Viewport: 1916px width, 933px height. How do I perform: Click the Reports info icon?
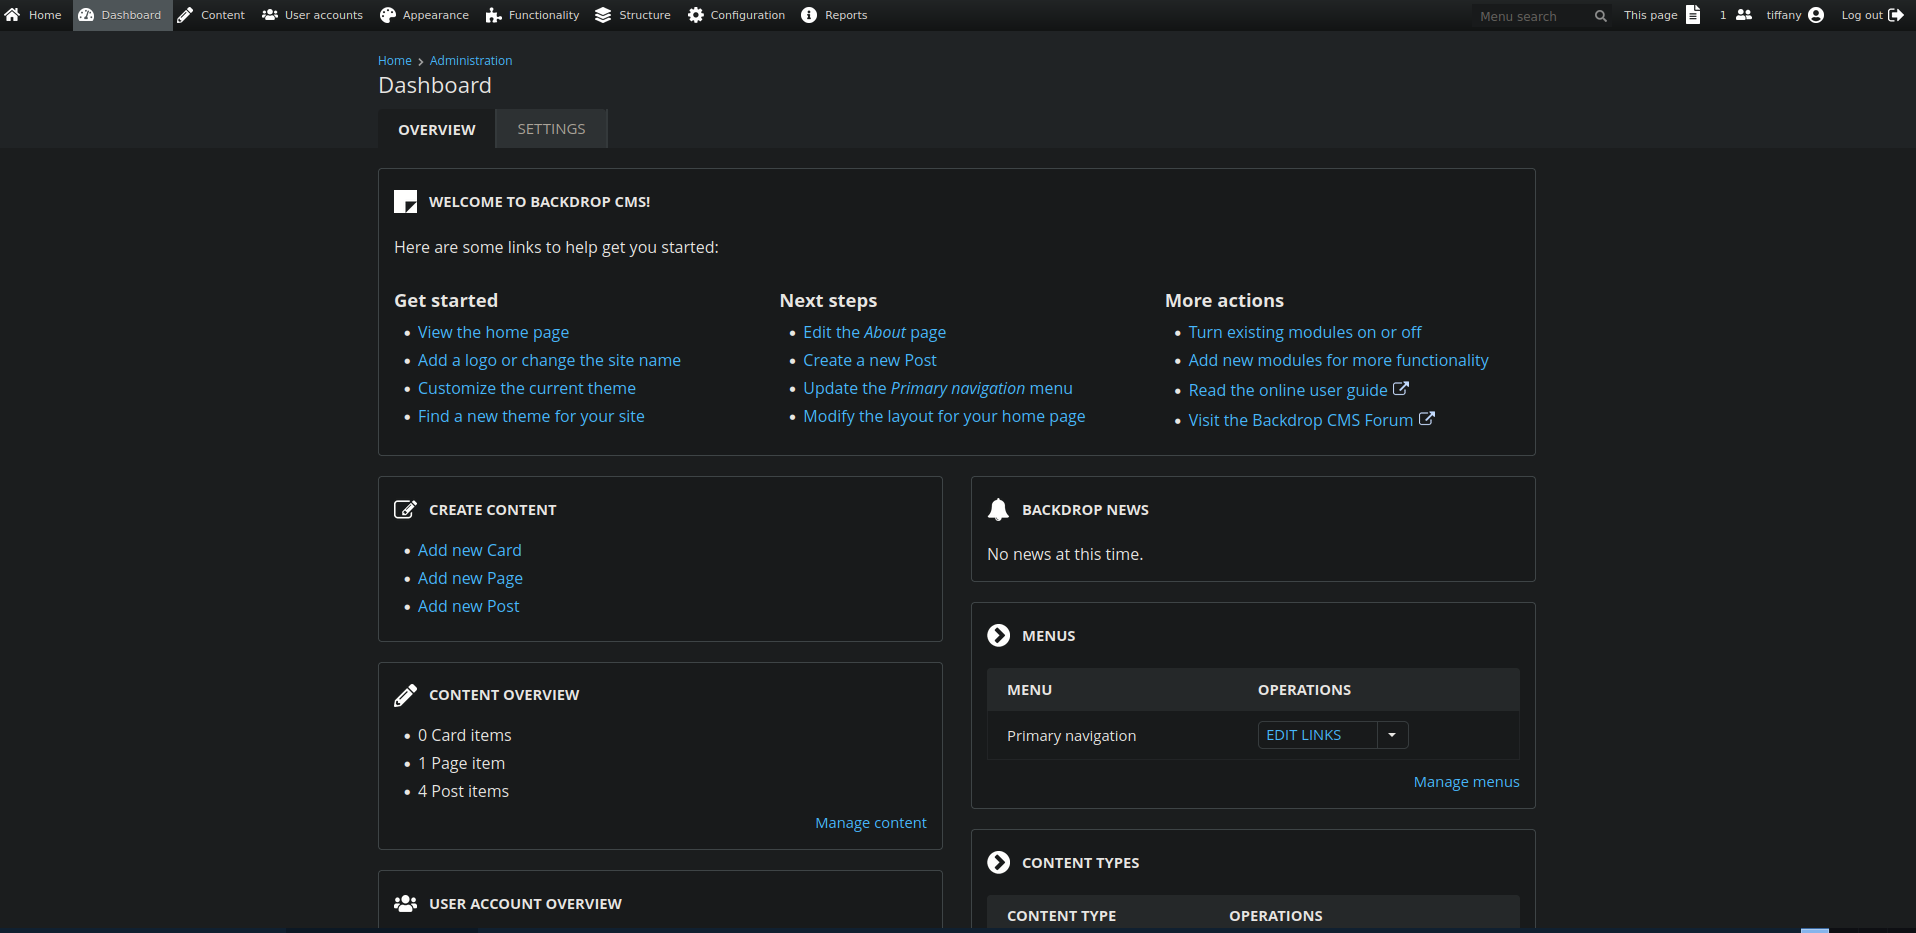tap(809, 15)
